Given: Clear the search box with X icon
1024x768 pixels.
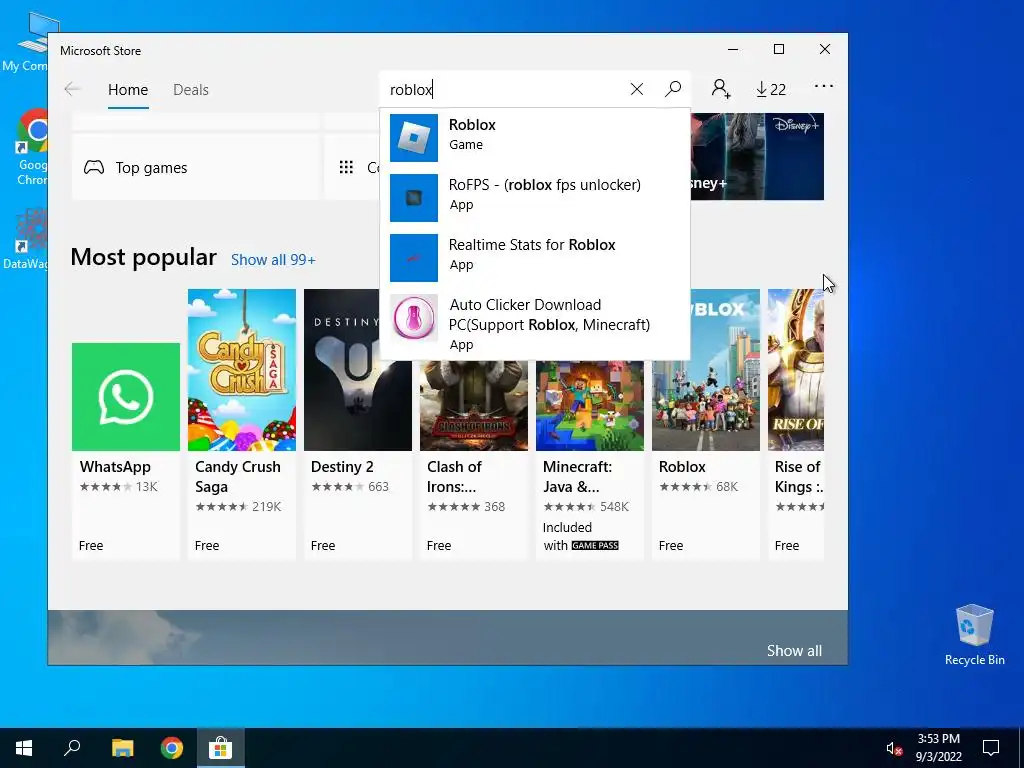Looking at the screenshot, I should [637, 89].
